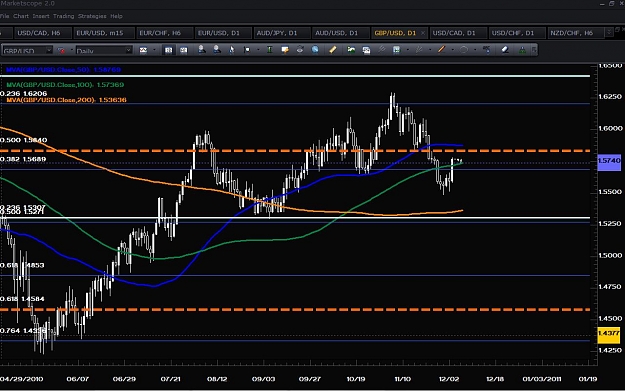Select the ABC text label tool
The image size is (625, 391).
click(486, 49)
